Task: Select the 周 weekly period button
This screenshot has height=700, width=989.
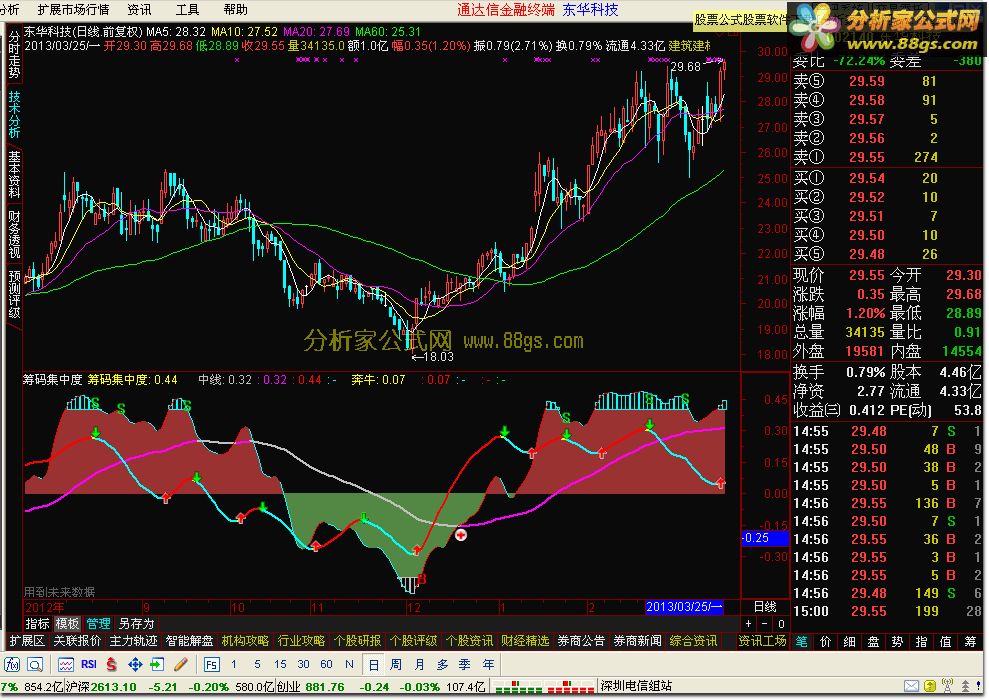Action: coord(396,665)
